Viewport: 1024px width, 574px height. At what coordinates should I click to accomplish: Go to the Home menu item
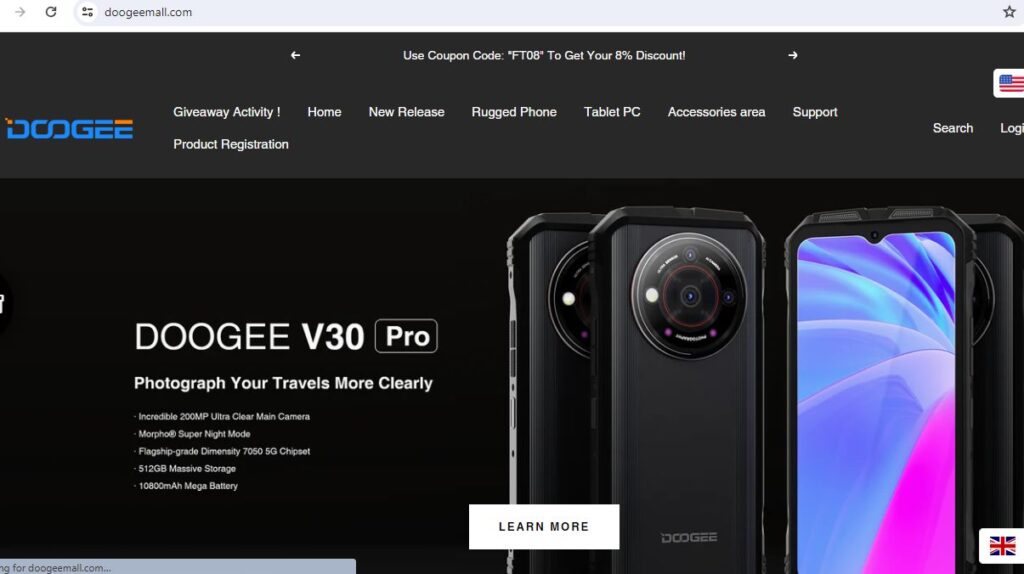pyautogui.click(x=324, y=112)
